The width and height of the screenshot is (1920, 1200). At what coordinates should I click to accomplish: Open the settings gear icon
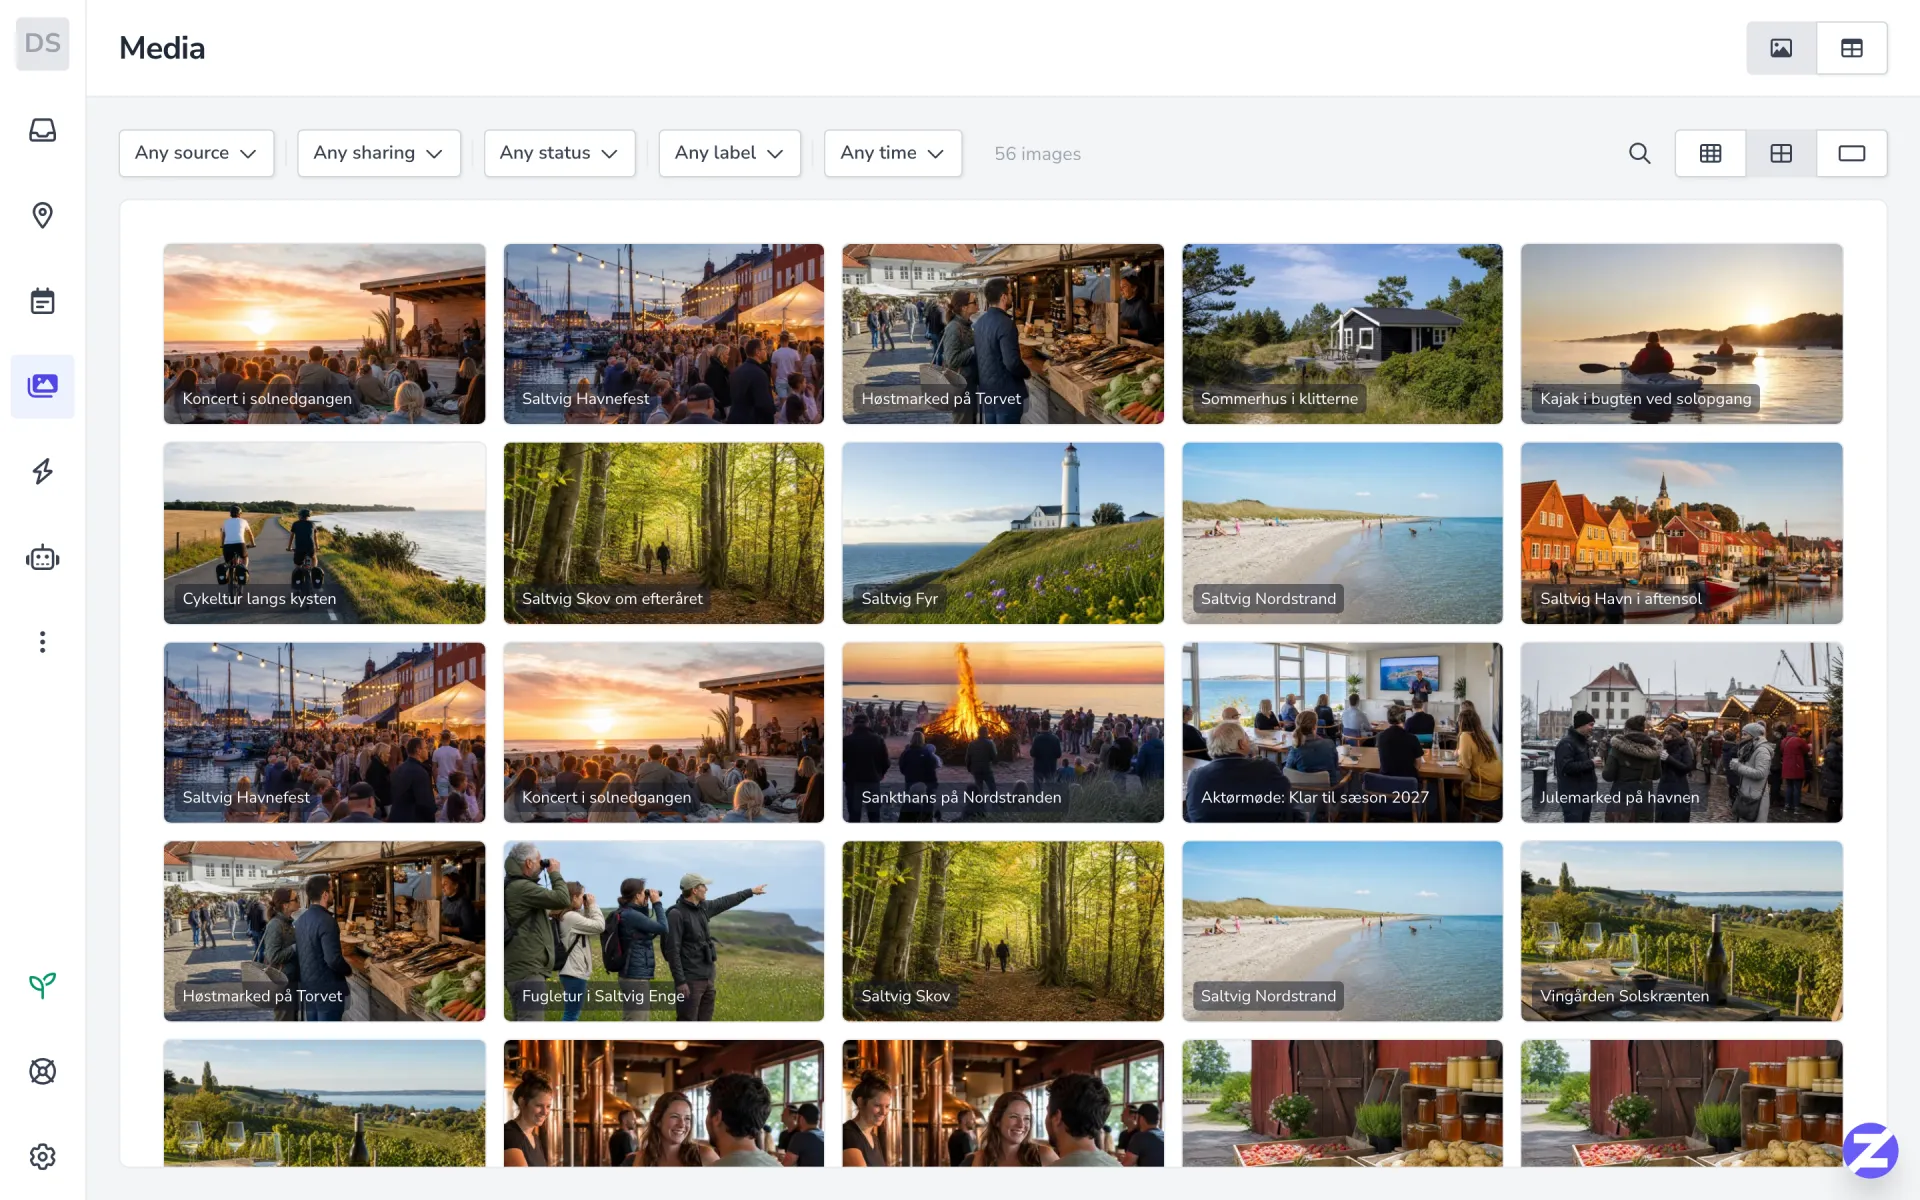pyautogui.click(x=42, y=1157)
